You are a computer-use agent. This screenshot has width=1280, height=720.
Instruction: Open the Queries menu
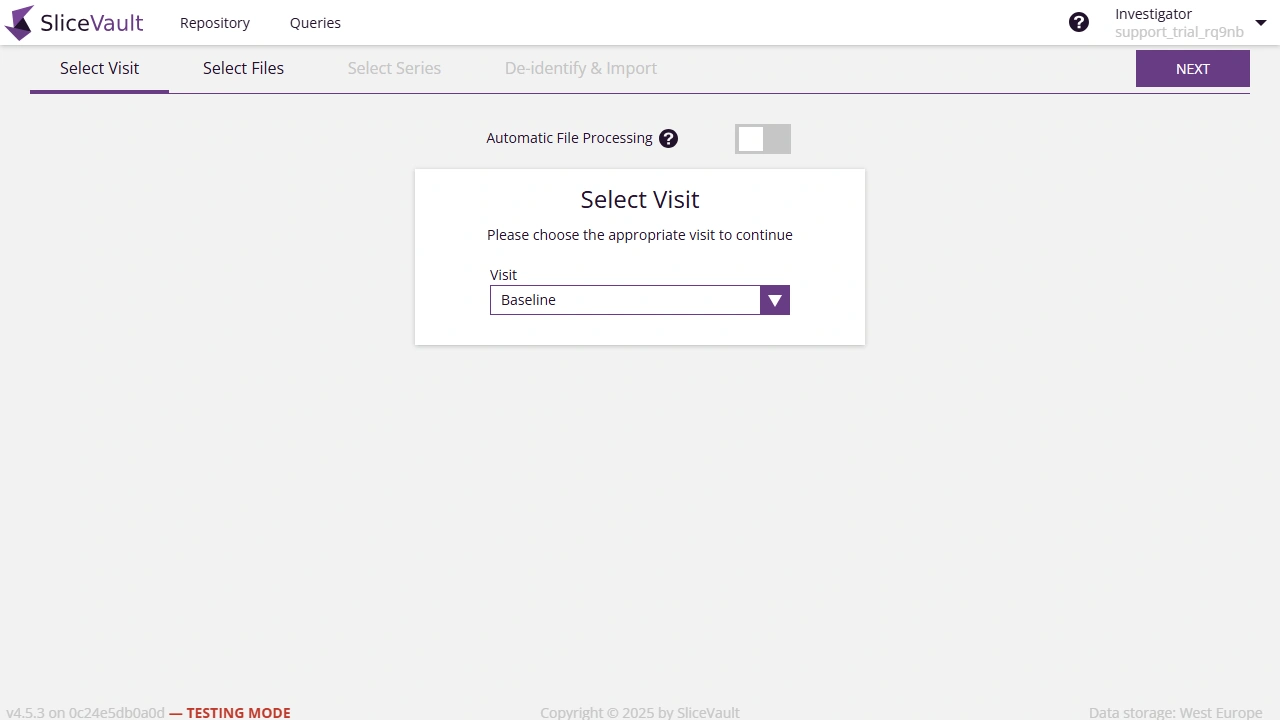click(x=315, y=23)
